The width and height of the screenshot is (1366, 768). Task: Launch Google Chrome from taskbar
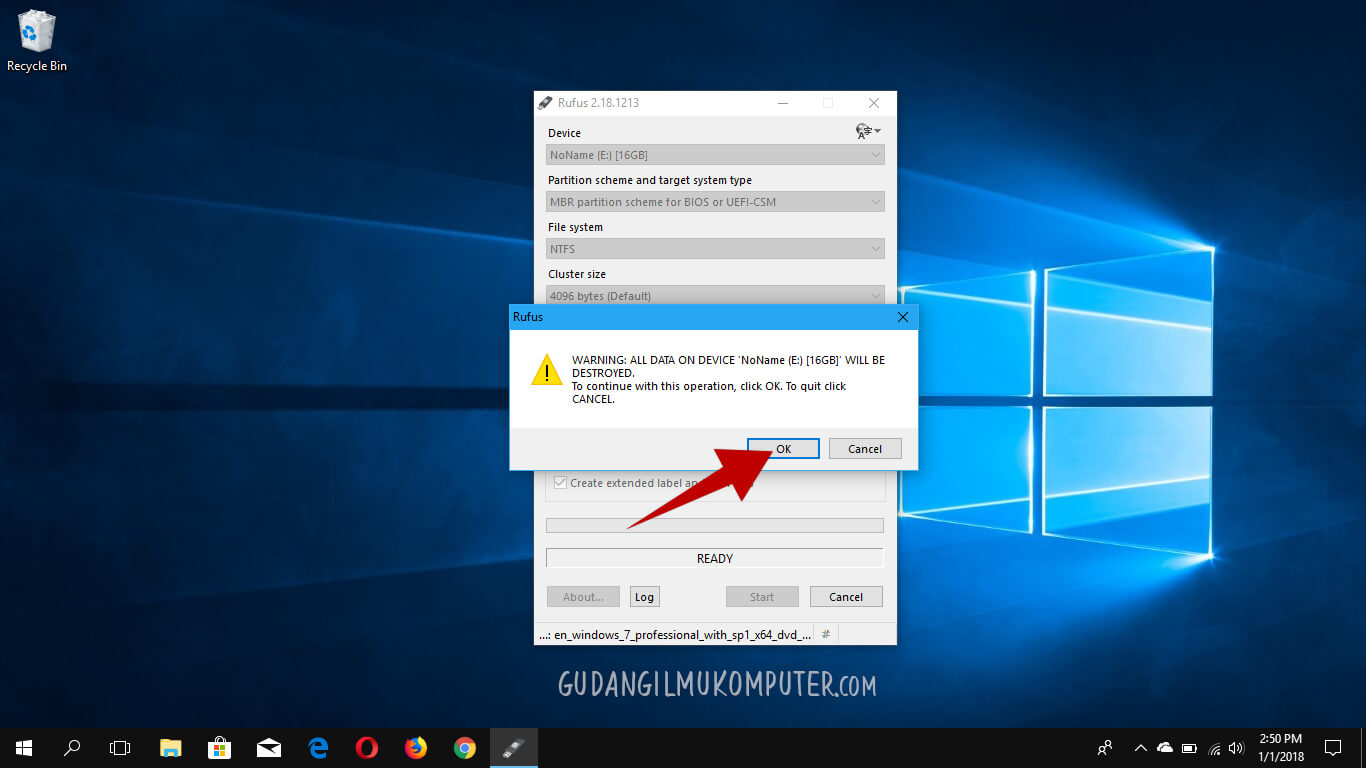pos(465,747)
